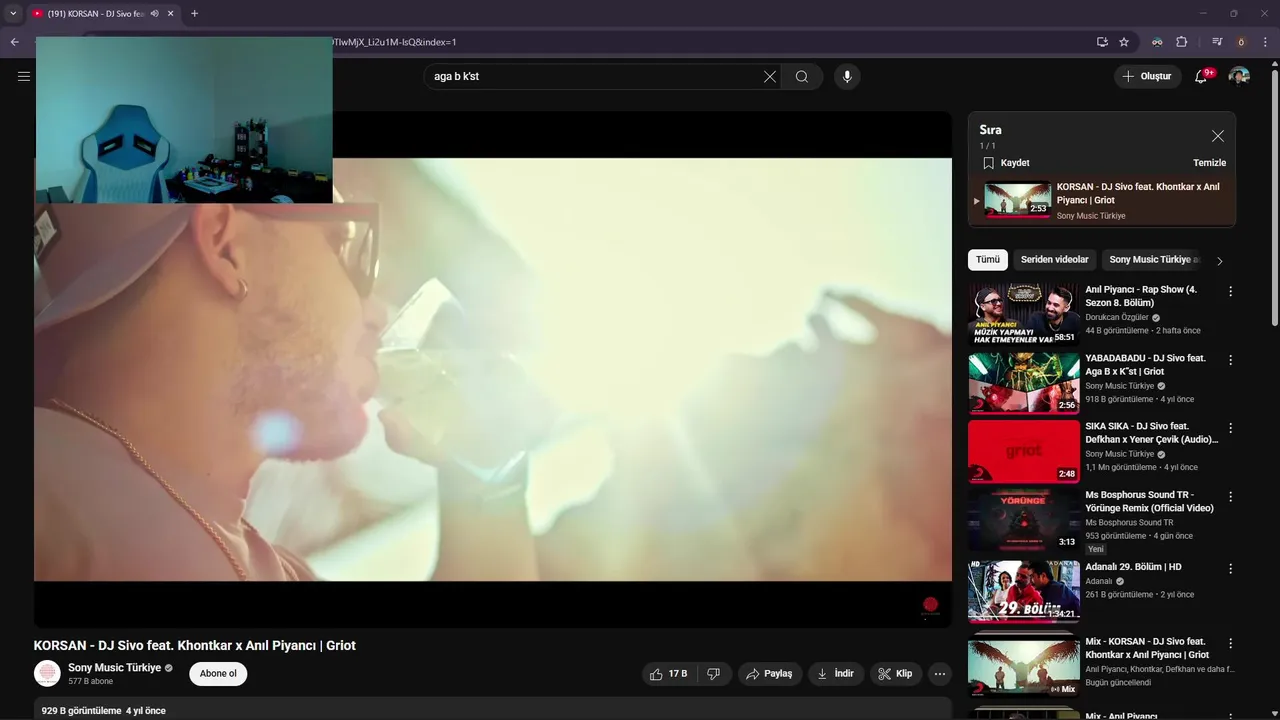Subscribe with Abone ol button
The width and height of the screenshot is (1280, 720).
pos(218,674)
